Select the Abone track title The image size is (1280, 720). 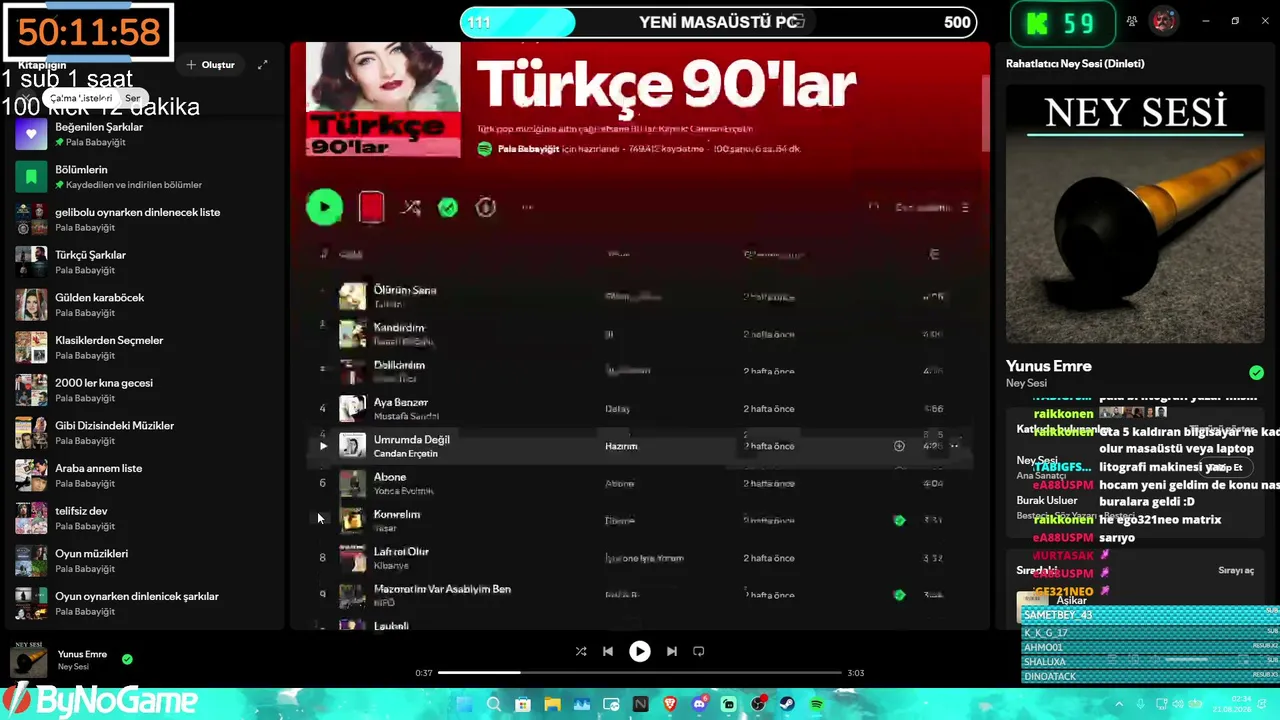point(390,477)
